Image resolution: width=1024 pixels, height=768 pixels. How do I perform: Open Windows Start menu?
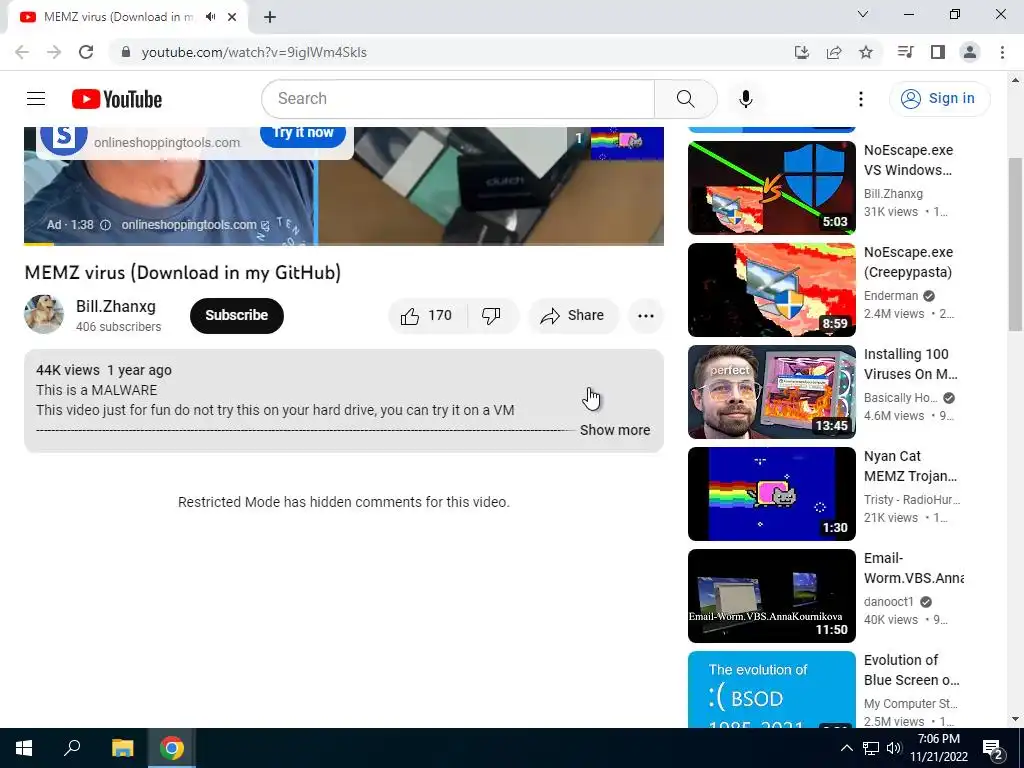point(24,748)
